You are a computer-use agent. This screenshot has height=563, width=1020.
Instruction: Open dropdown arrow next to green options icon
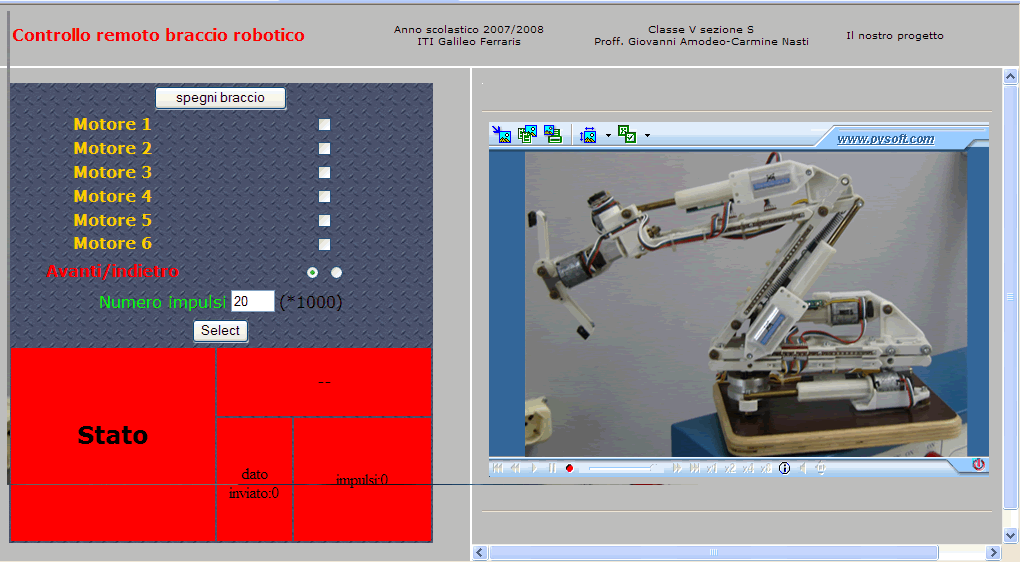click(647, 135)
